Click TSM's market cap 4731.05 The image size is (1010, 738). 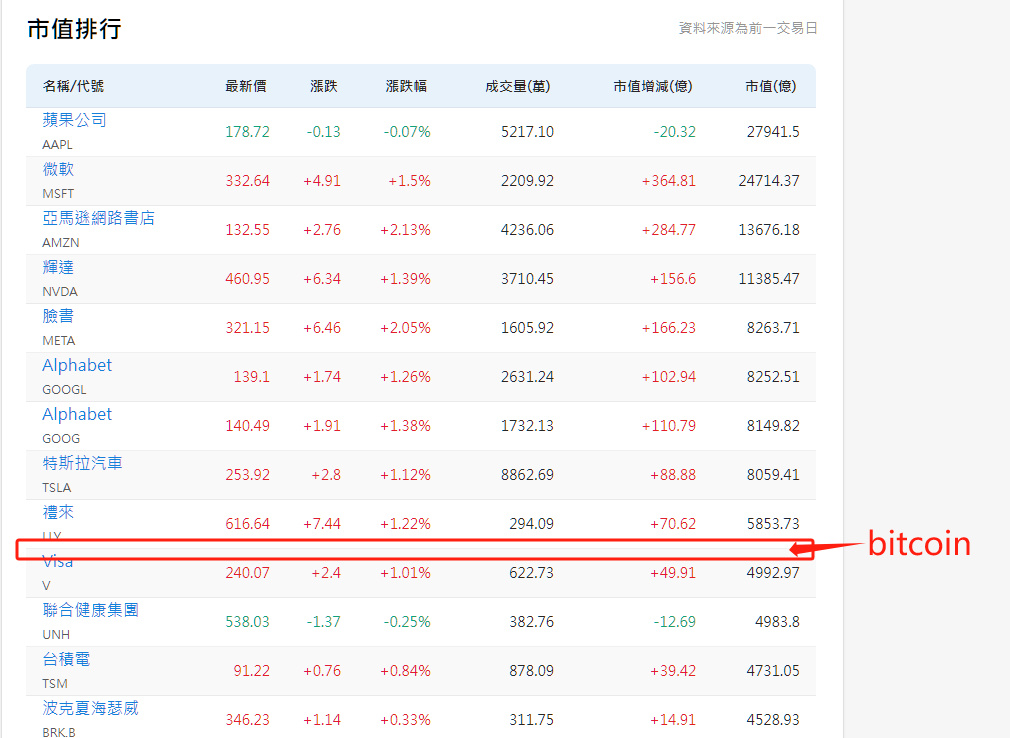click(x=773, y=670)
